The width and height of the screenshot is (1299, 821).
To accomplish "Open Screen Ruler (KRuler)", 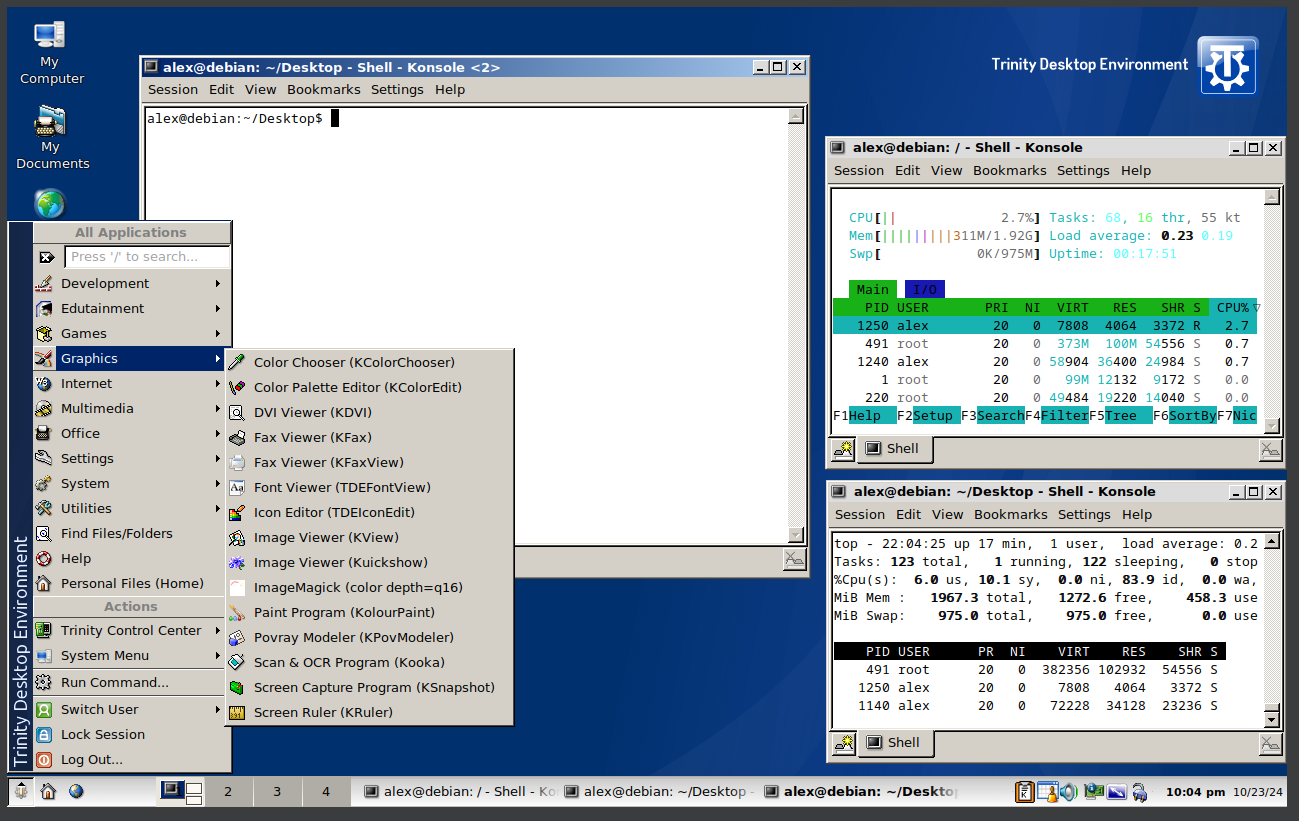I will coord(322,712).
